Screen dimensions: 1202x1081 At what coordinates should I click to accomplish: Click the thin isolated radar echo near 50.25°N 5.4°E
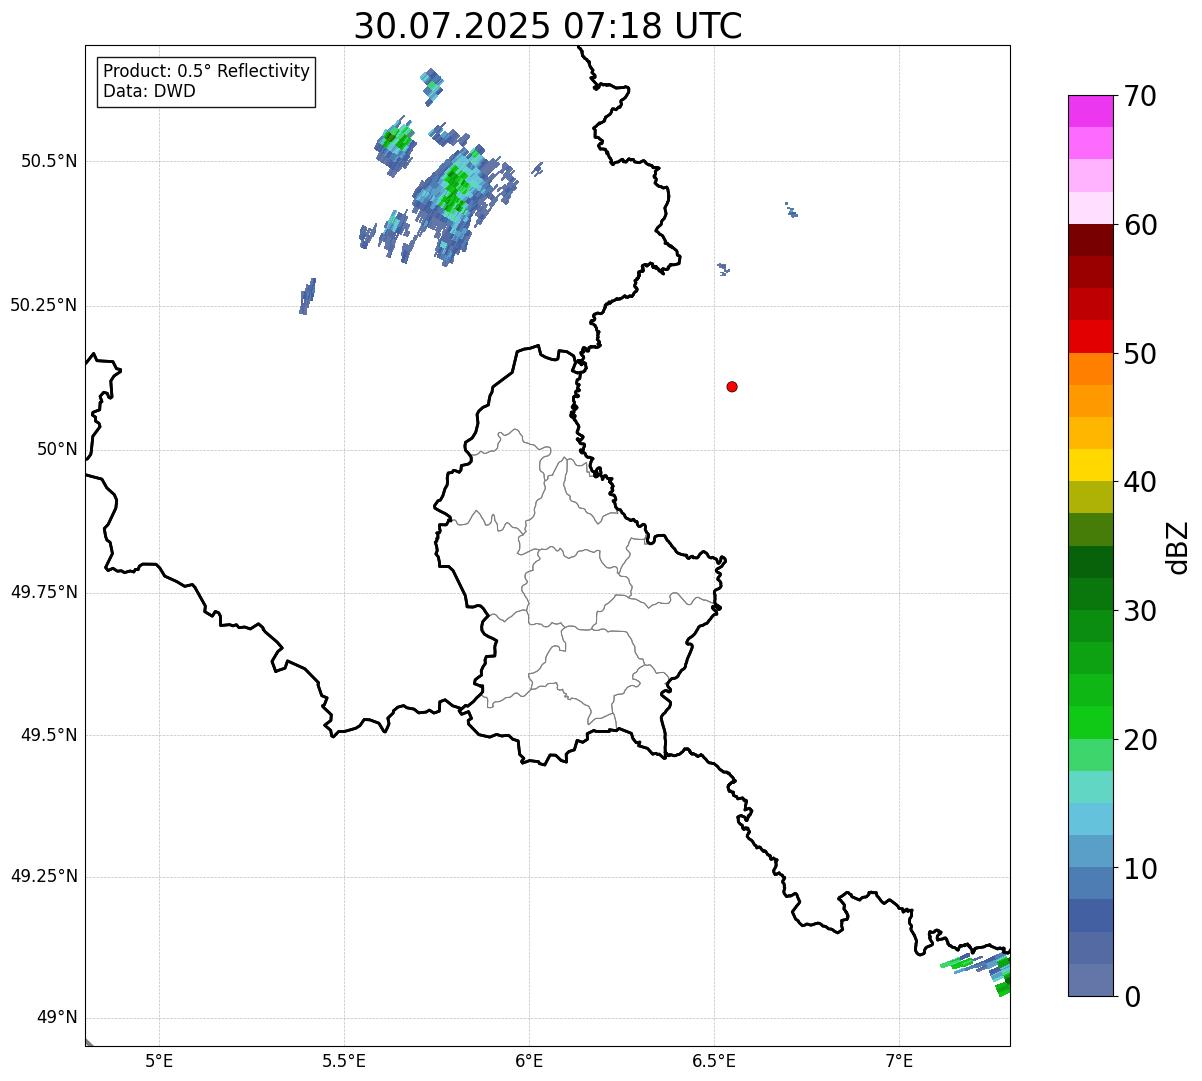tap(307, 296)
